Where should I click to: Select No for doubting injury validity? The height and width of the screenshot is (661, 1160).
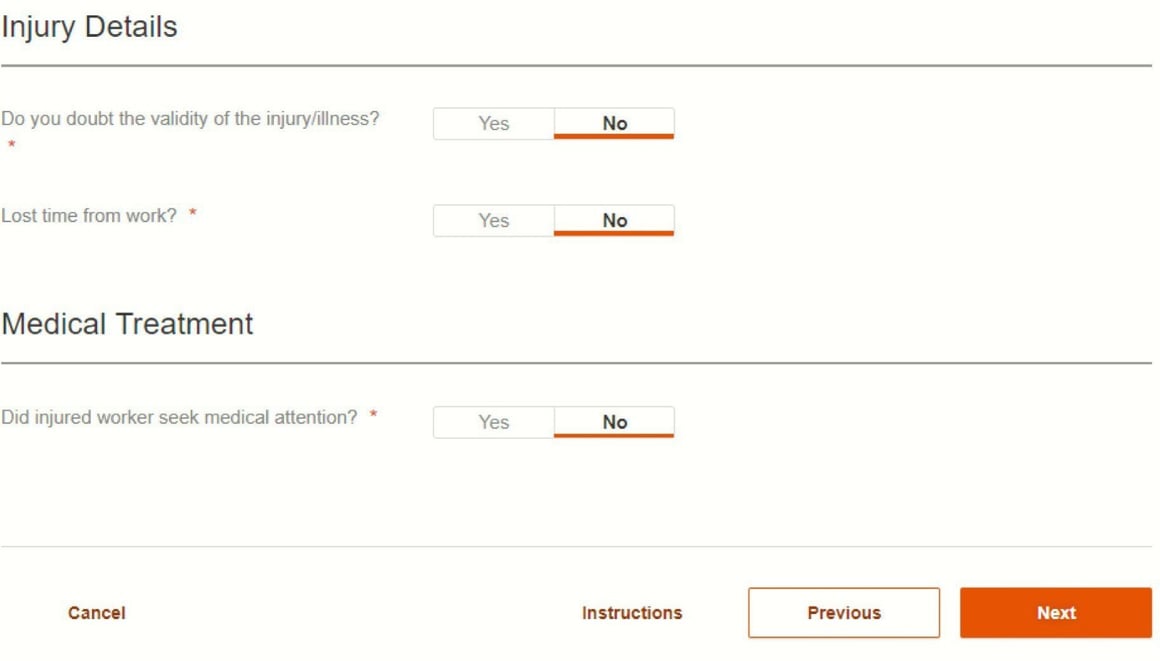614,124
